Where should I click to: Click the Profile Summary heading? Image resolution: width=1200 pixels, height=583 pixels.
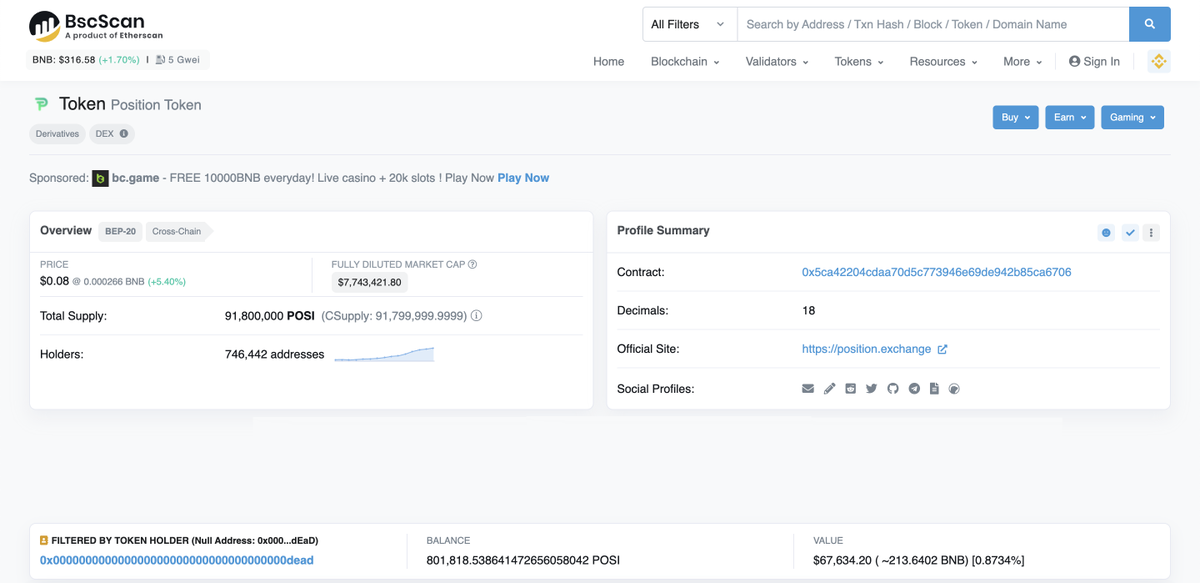coord(663,230)
